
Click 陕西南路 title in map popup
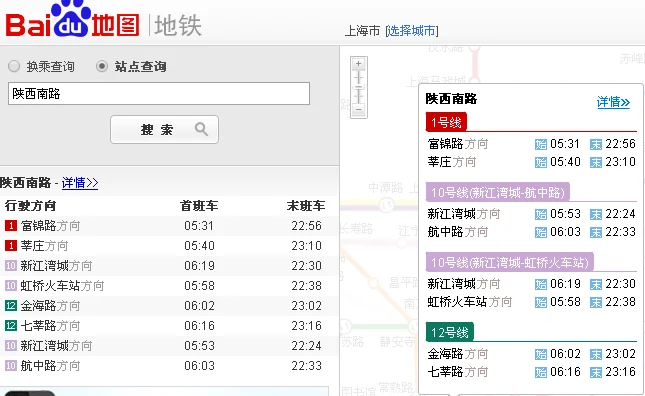pyautogui.click(x=451, y=99)
